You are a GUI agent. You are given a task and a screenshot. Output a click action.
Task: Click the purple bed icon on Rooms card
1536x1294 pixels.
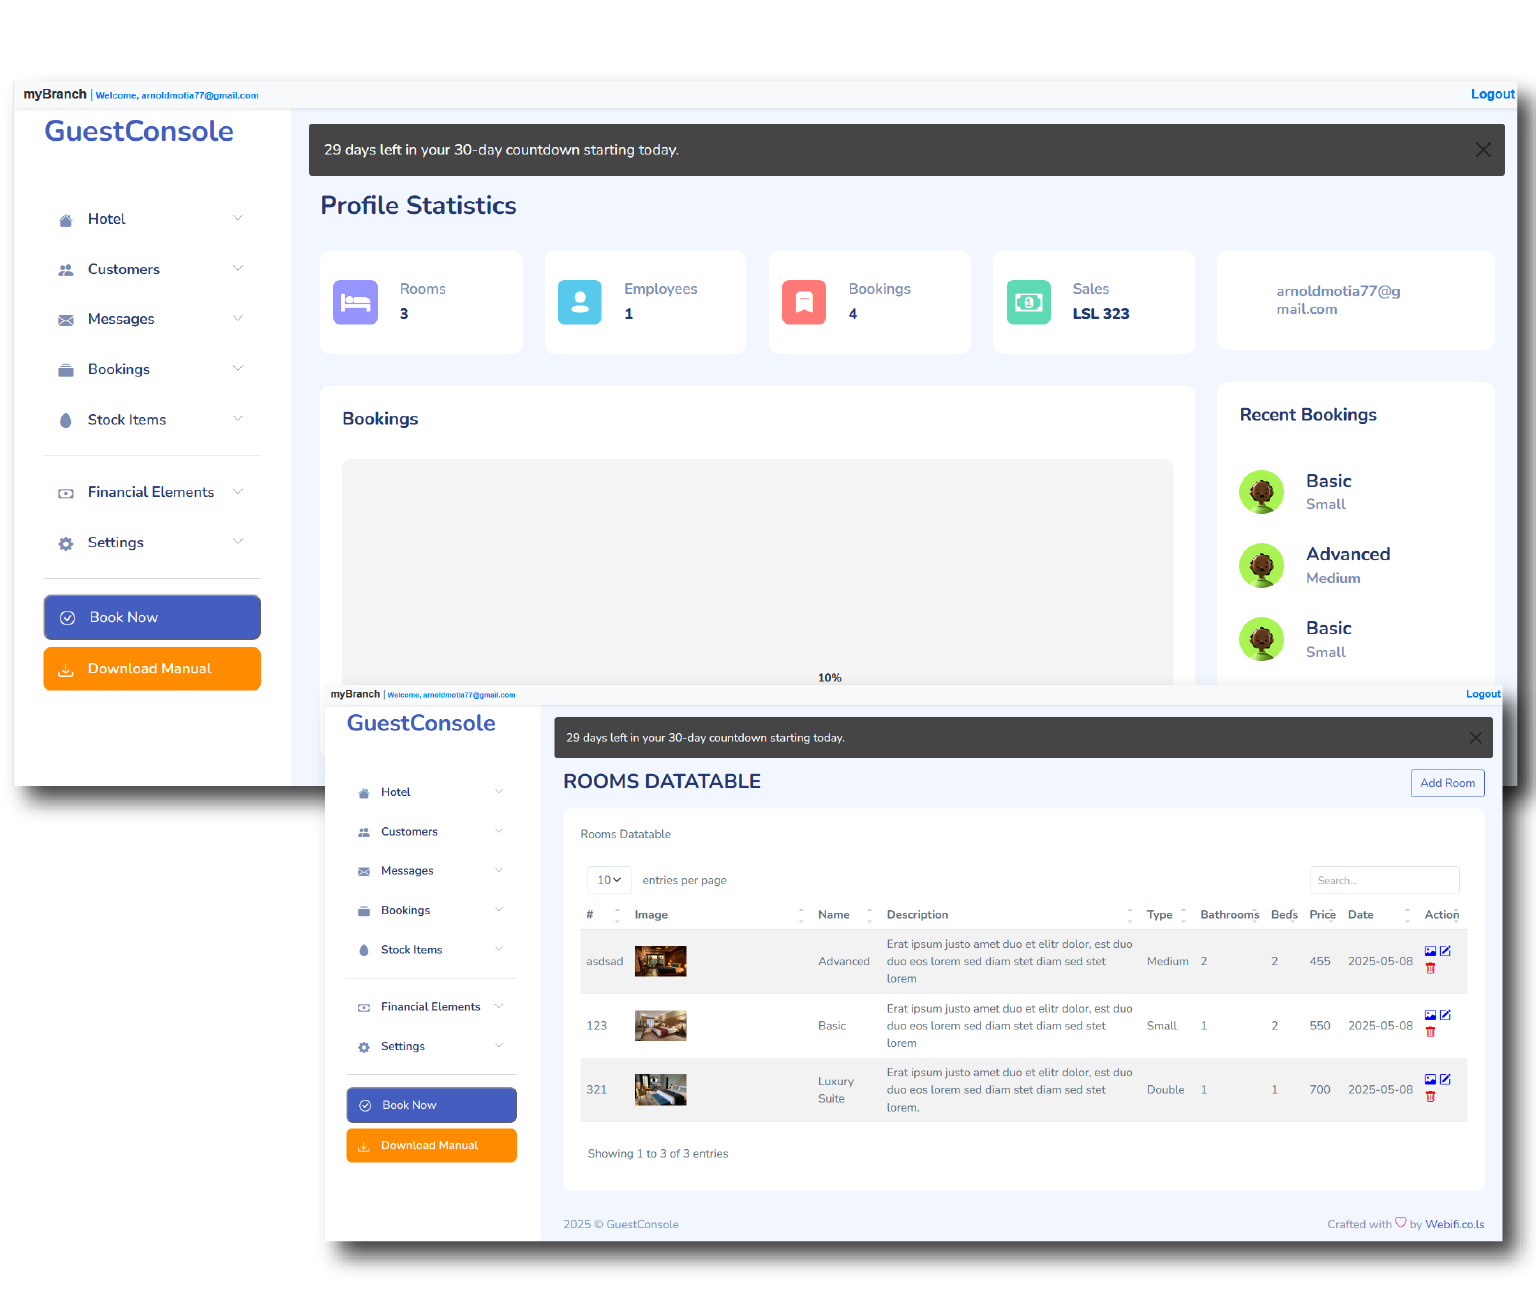pyautogui.click(x=355, y=302)
